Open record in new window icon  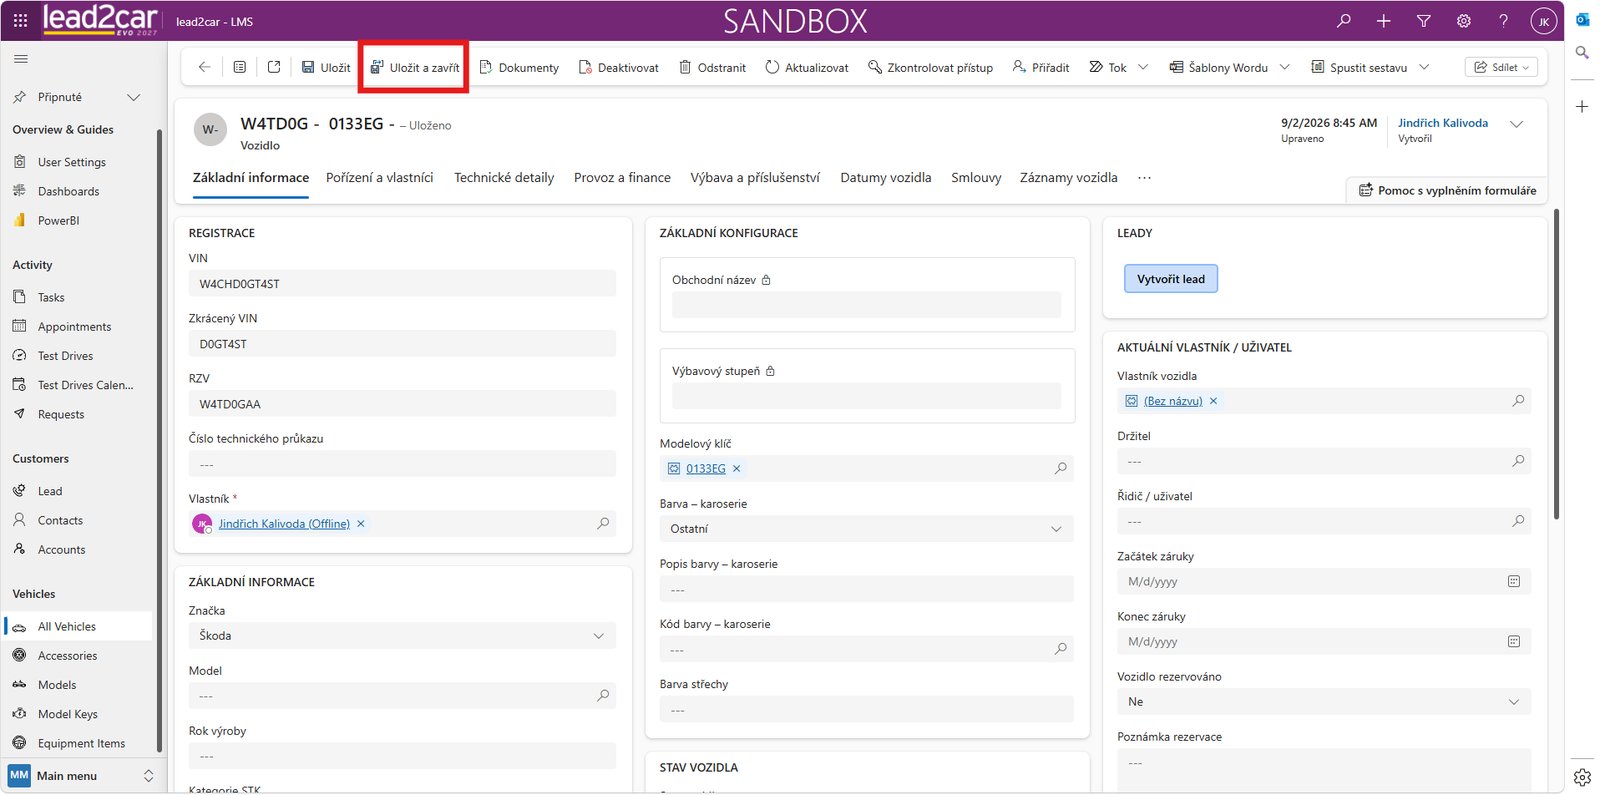(x=274, y=67)
